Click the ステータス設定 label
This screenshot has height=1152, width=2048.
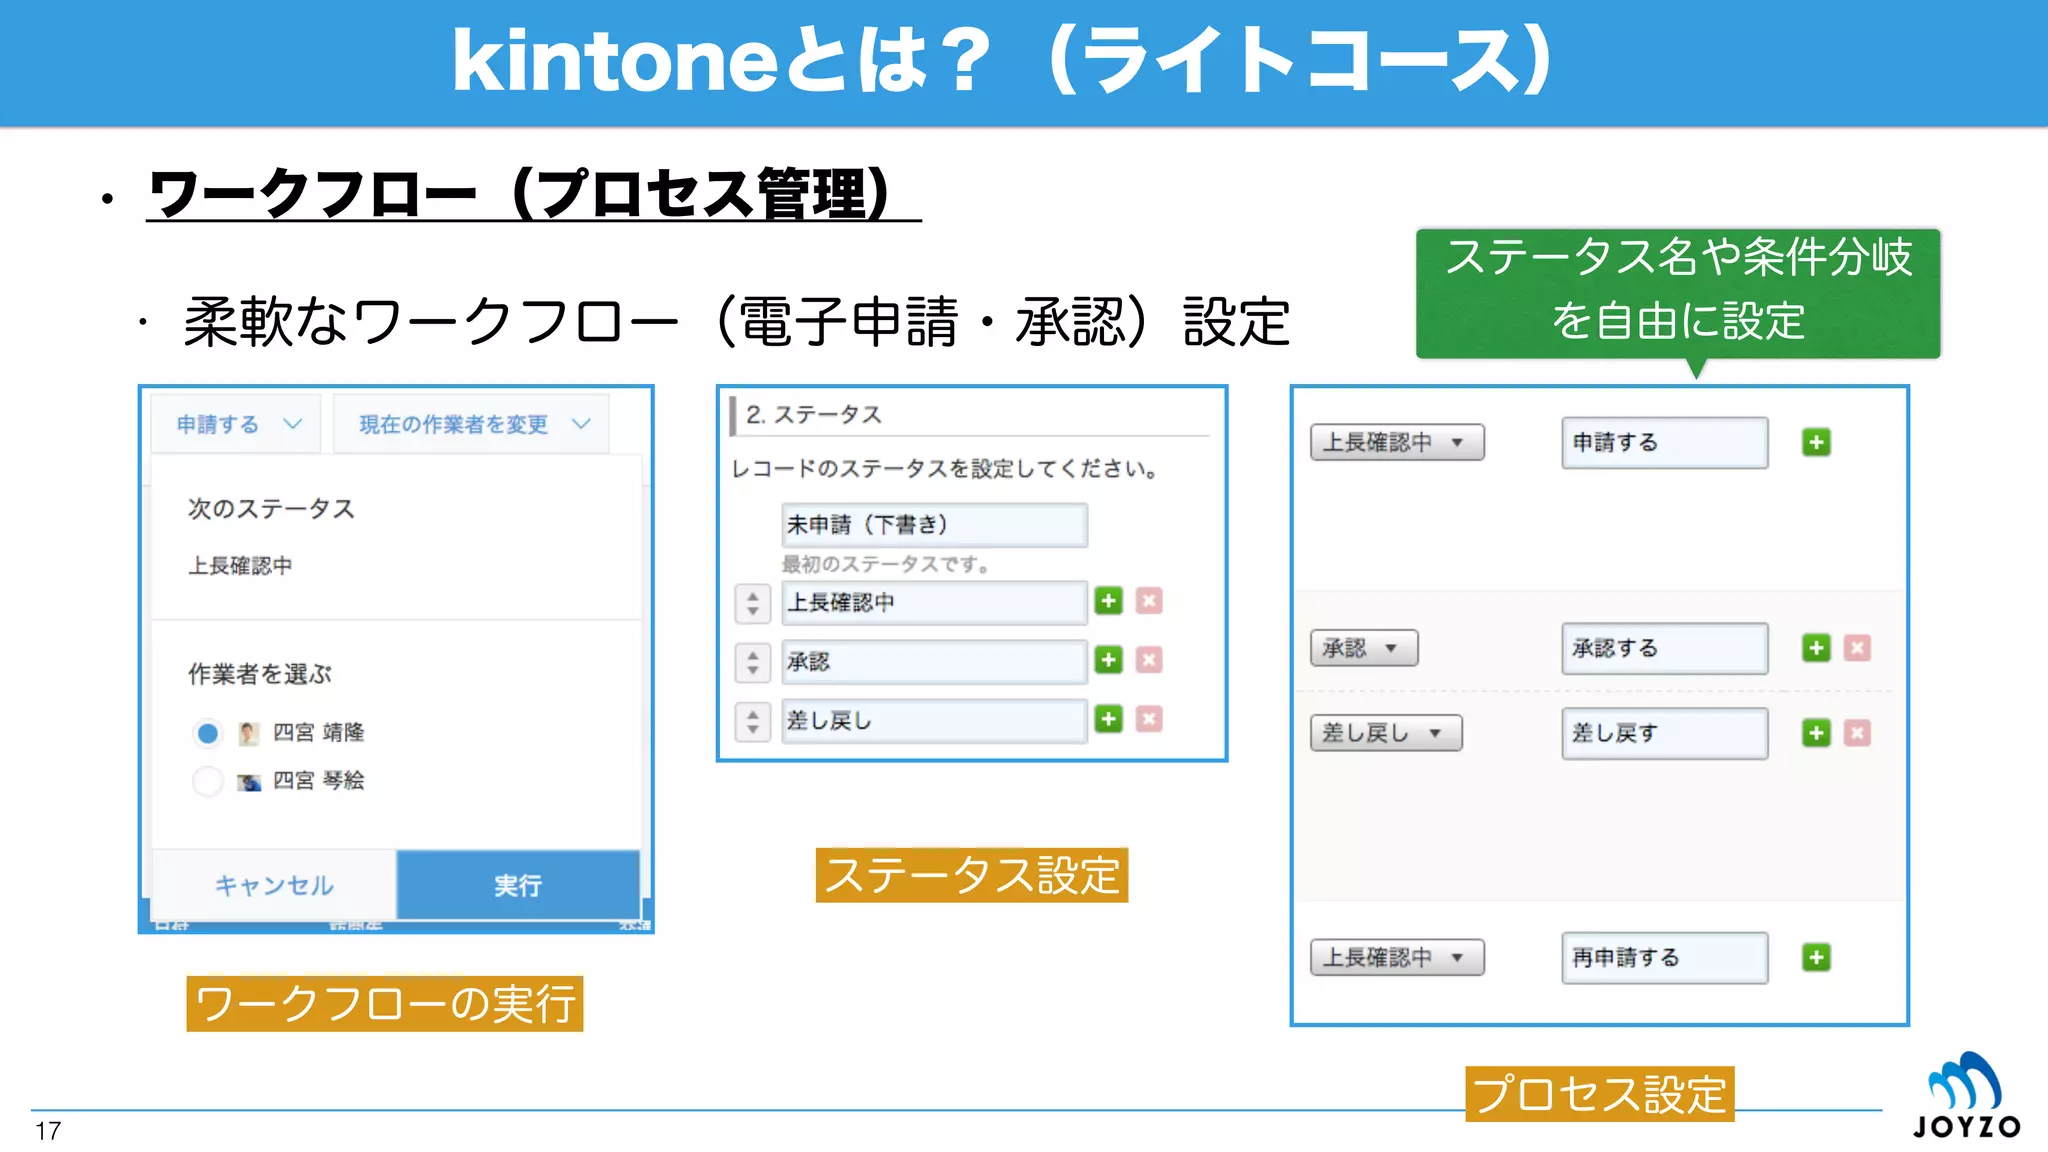(x=972, y=875)
